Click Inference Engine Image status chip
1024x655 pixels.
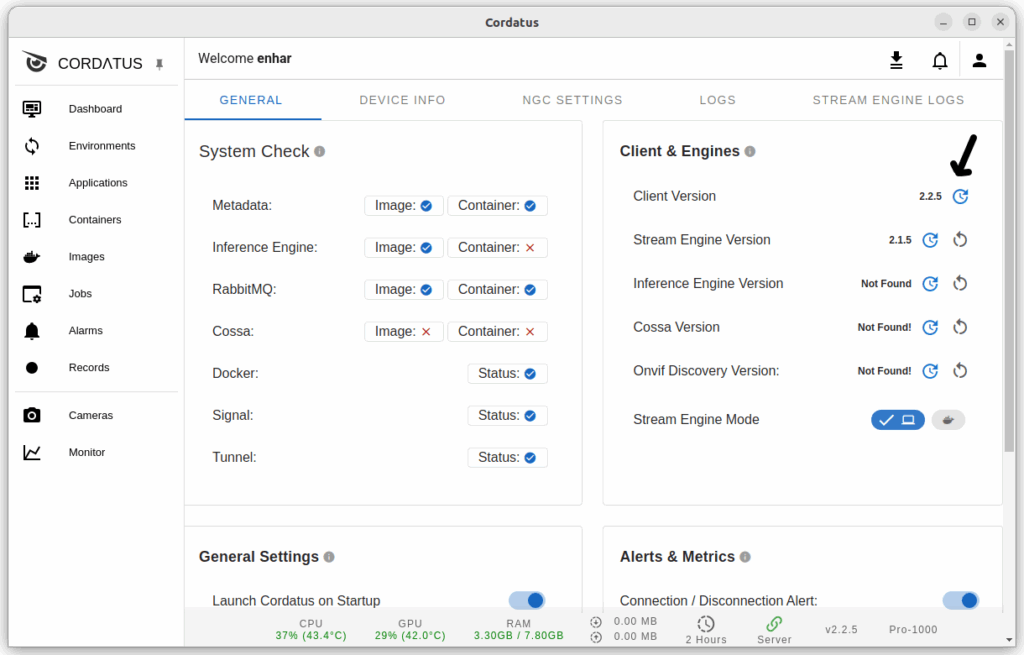coord(404,248)
